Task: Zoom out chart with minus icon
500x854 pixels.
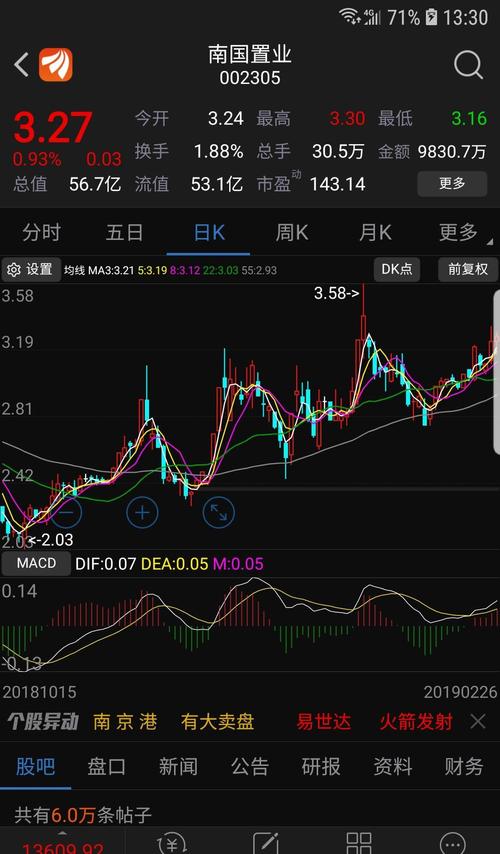Action: (x=66, y=513)
